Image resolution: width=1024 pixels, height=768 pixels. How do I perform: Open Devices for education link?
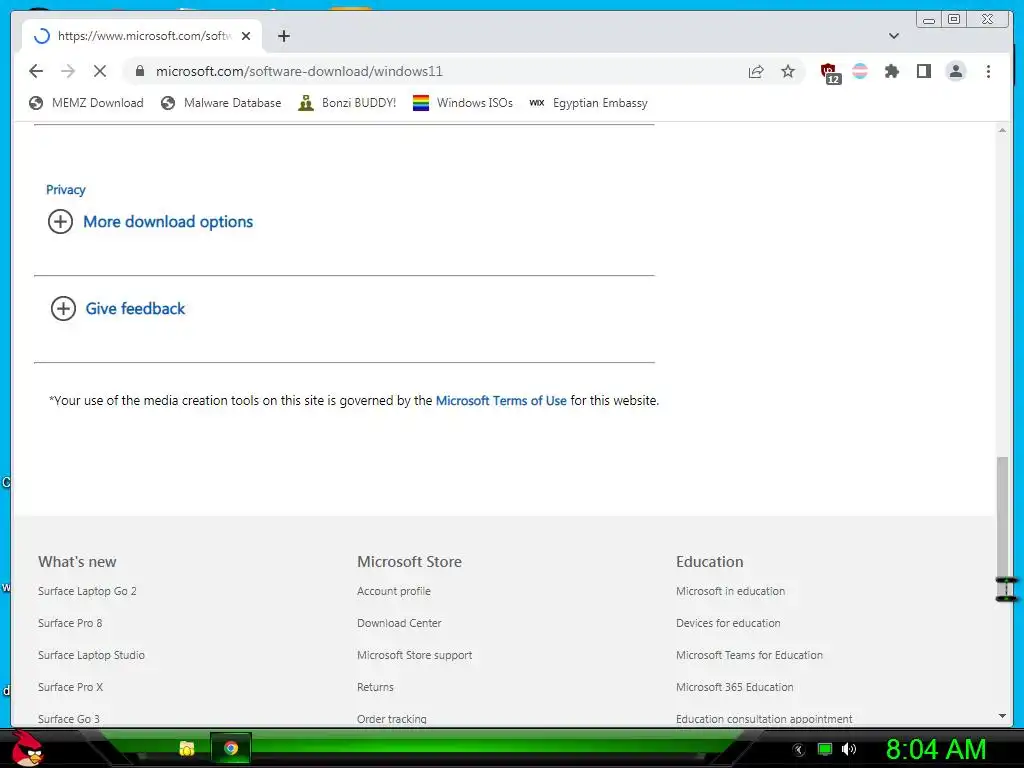click(x=728, y=623)
